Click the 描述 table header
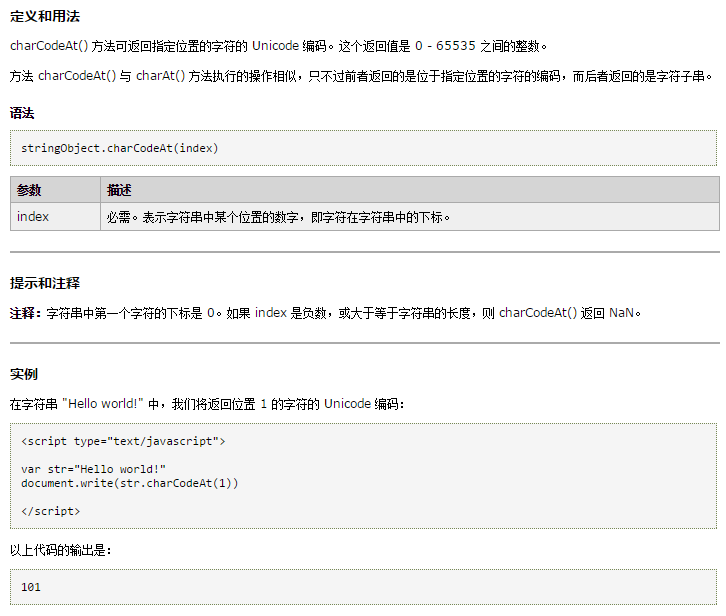This screenshot has width=726, height=616. tap(410, 190)
